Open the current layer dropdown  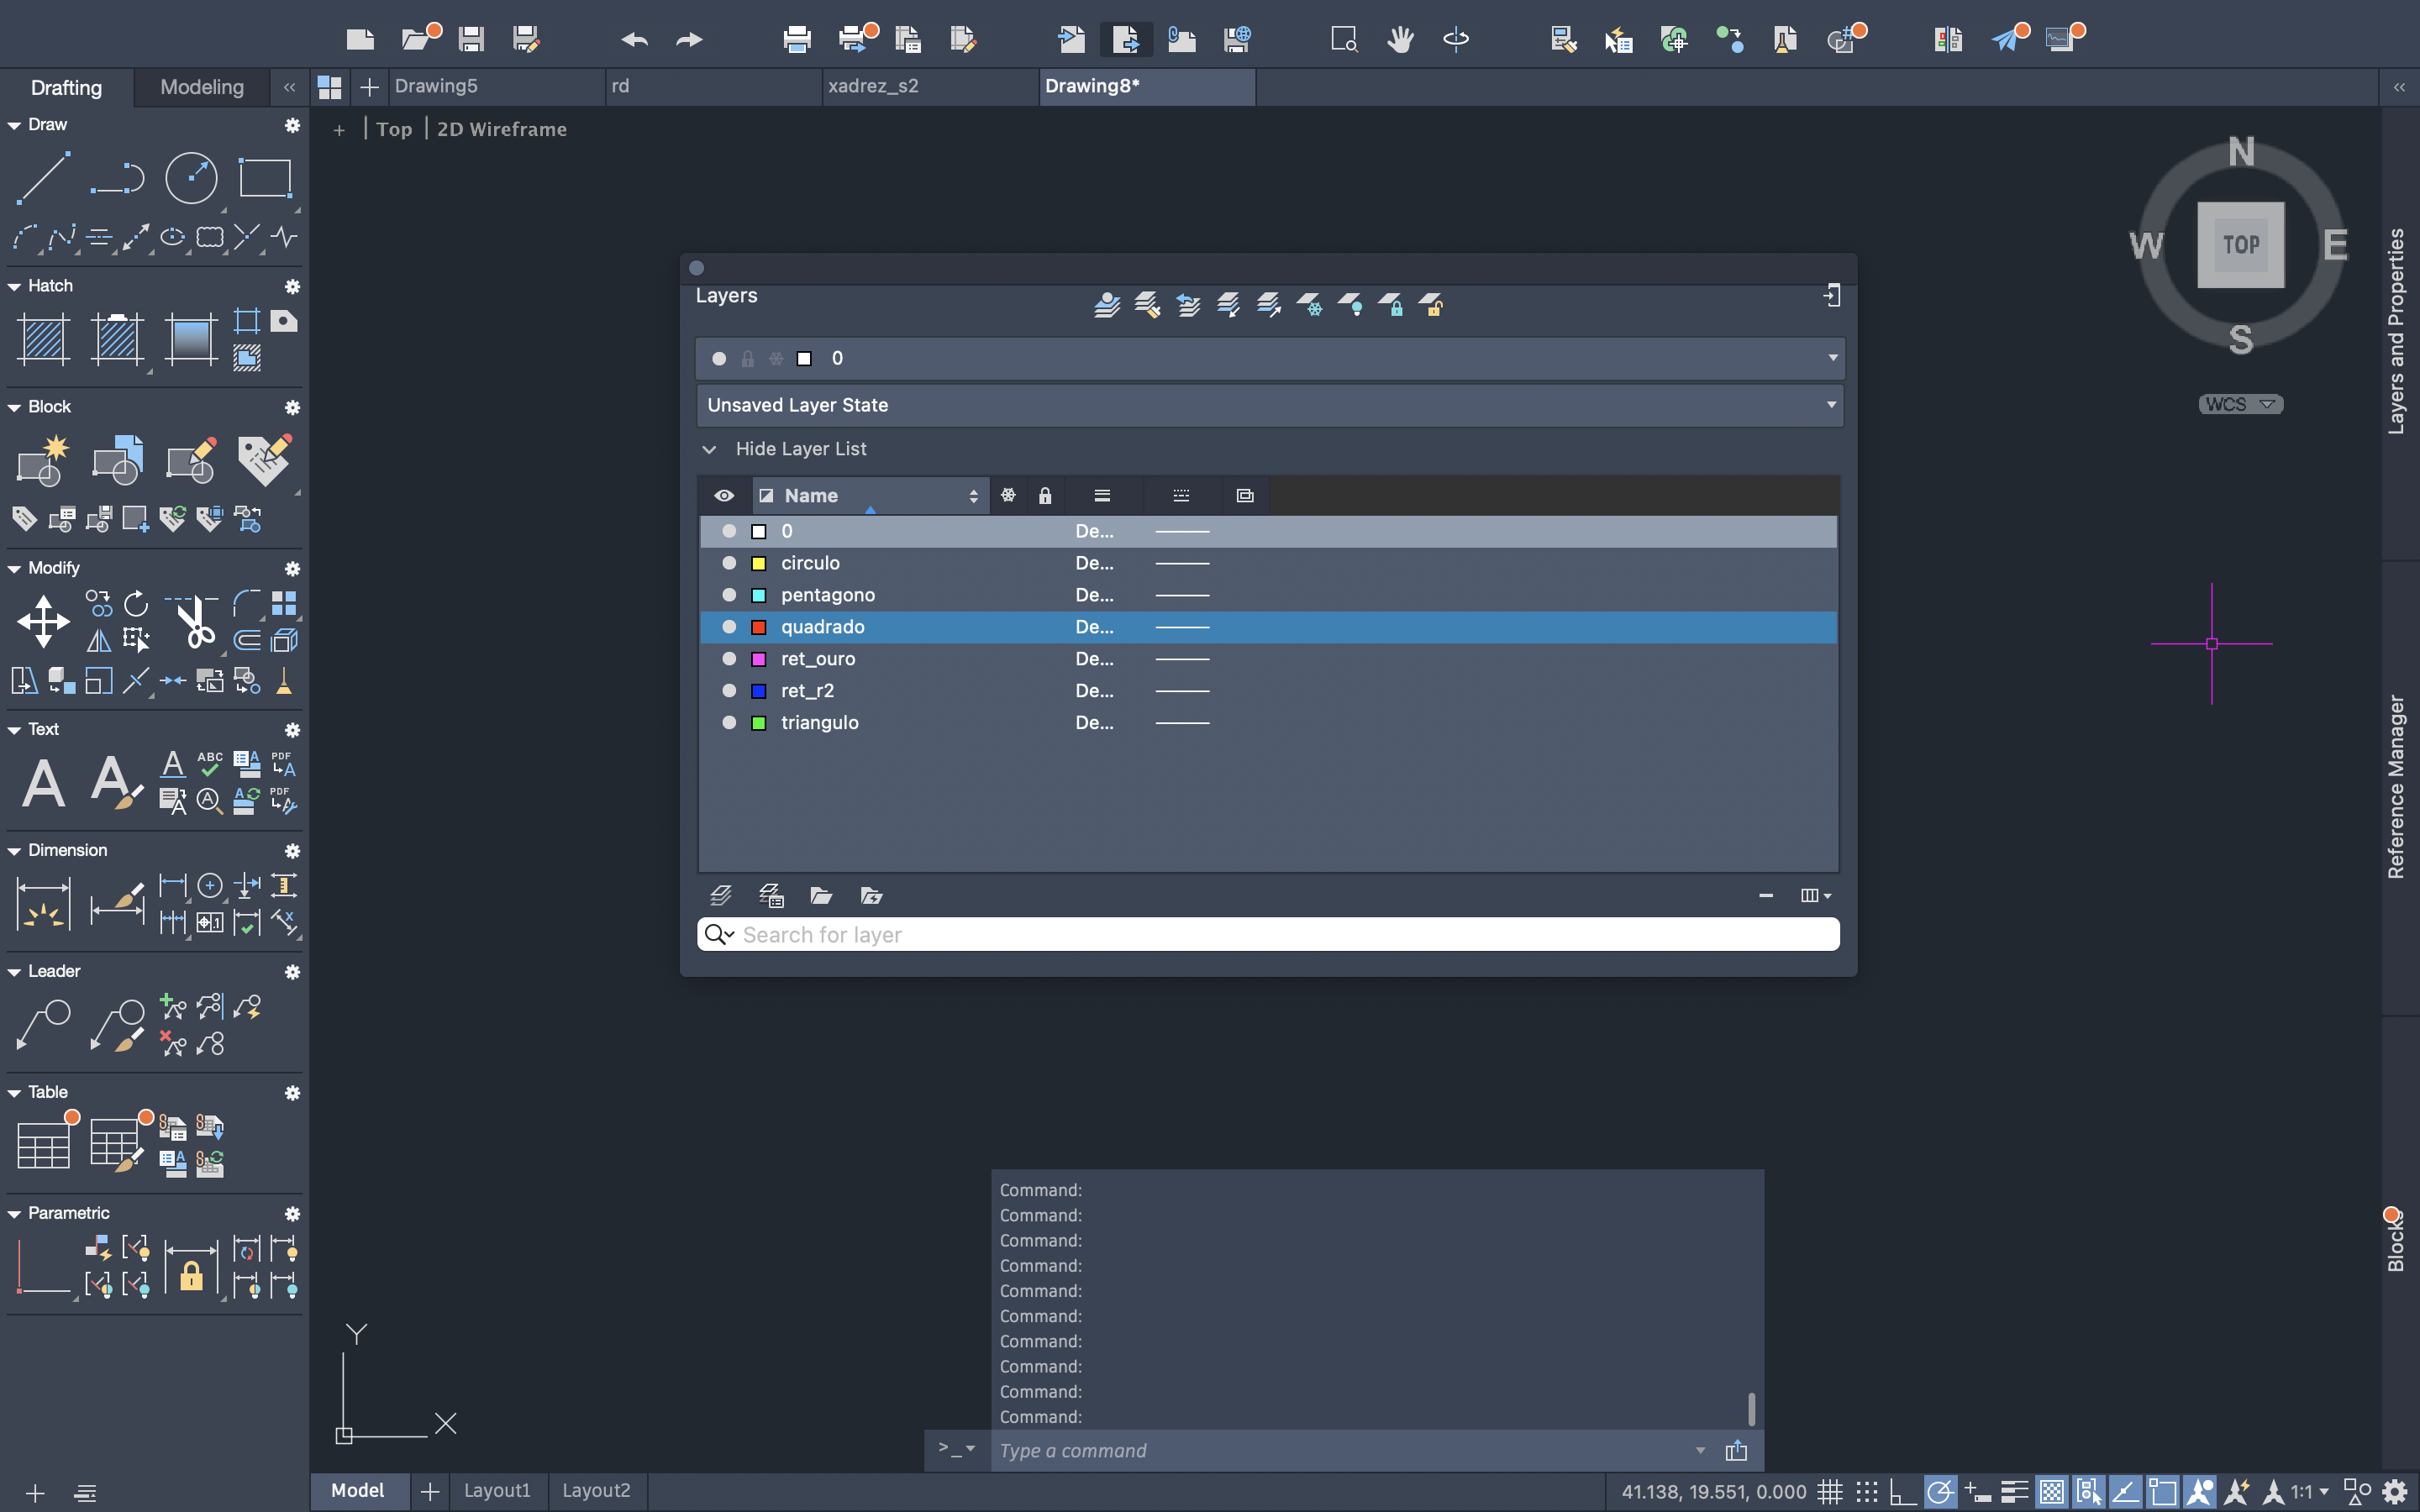coord(1832,358)
